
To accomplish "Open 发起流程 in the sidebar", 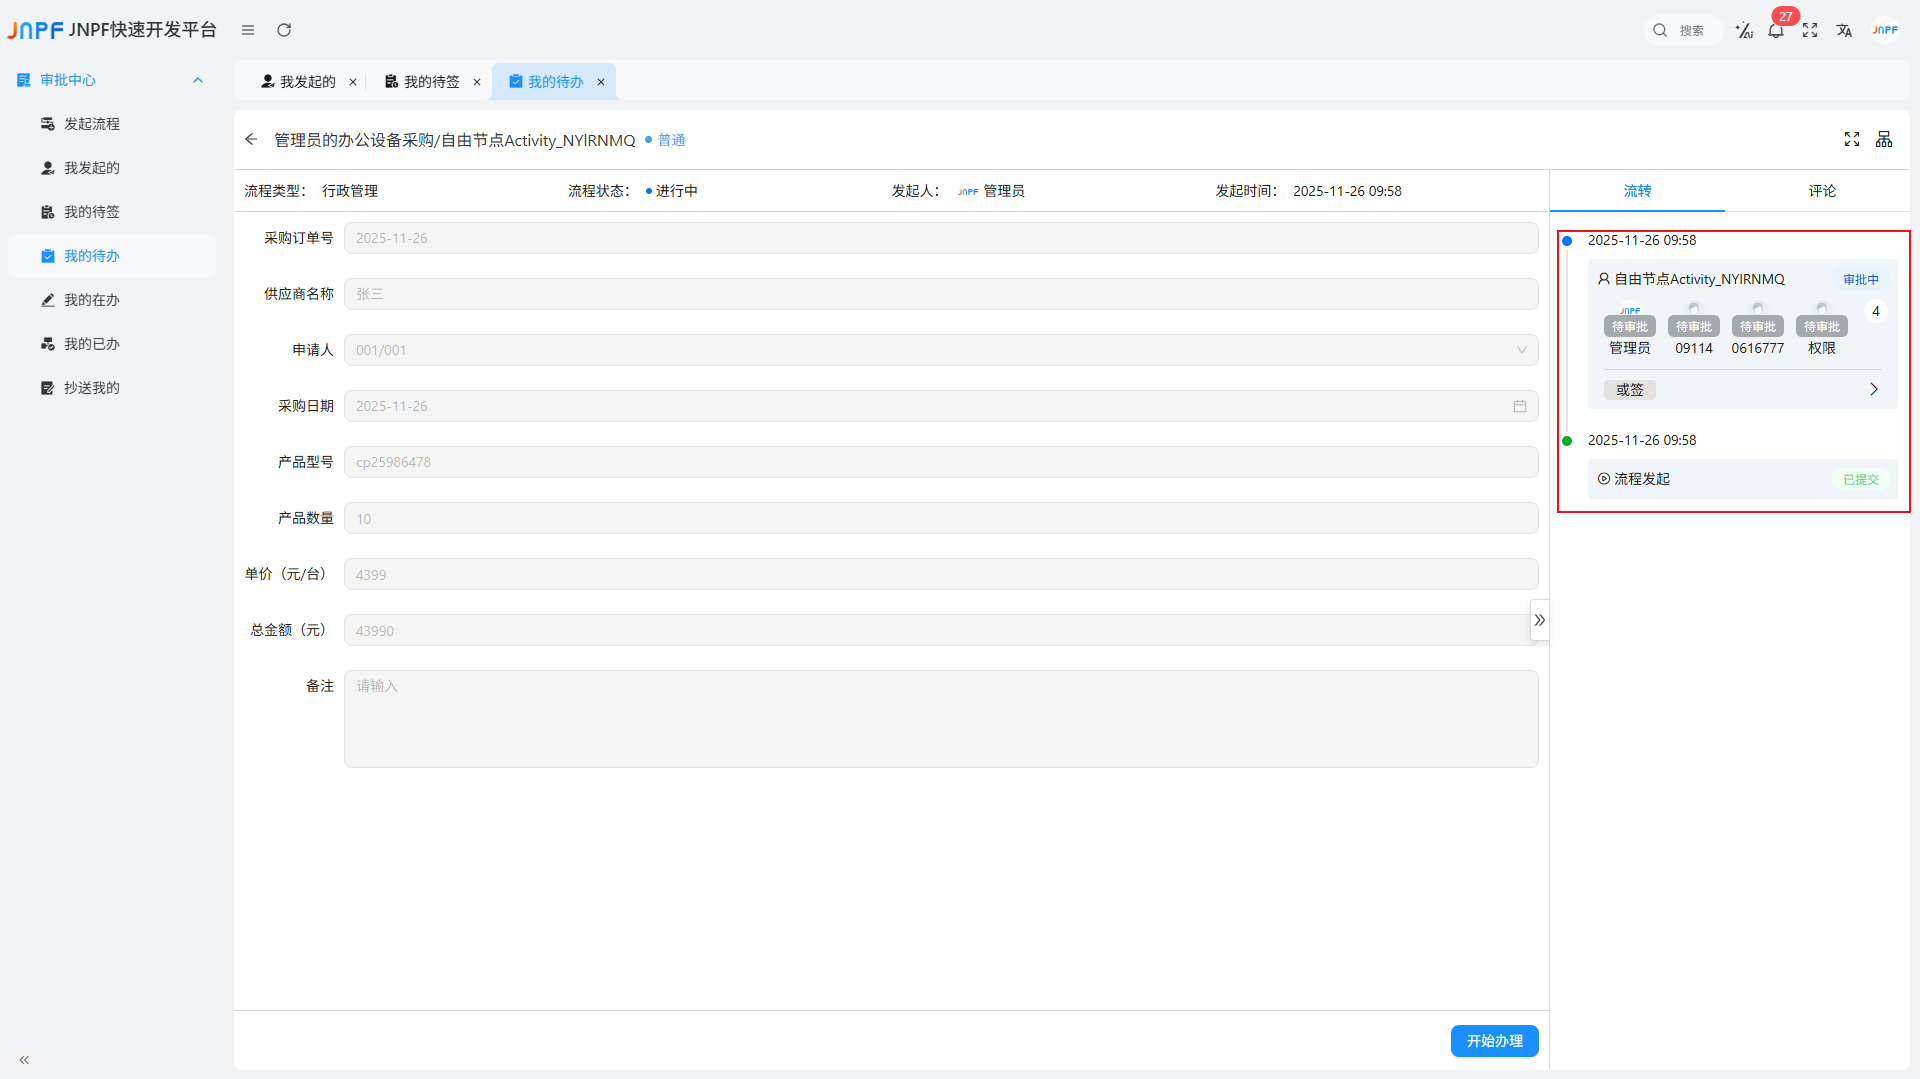I will point(92,124).
